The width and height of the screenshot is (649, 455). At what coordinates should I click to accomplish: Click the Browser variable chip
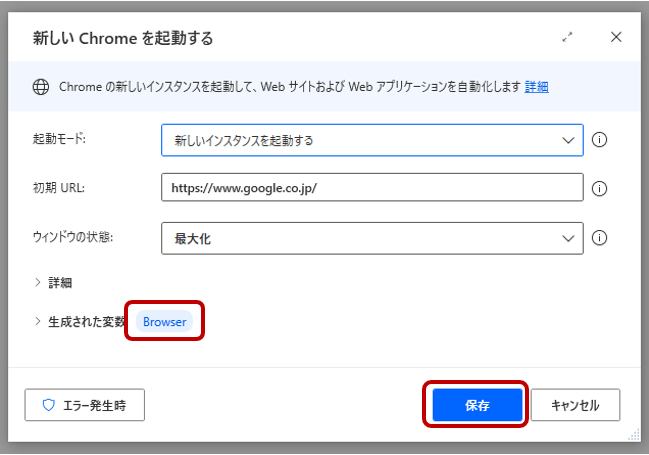(x=164, y=322)
